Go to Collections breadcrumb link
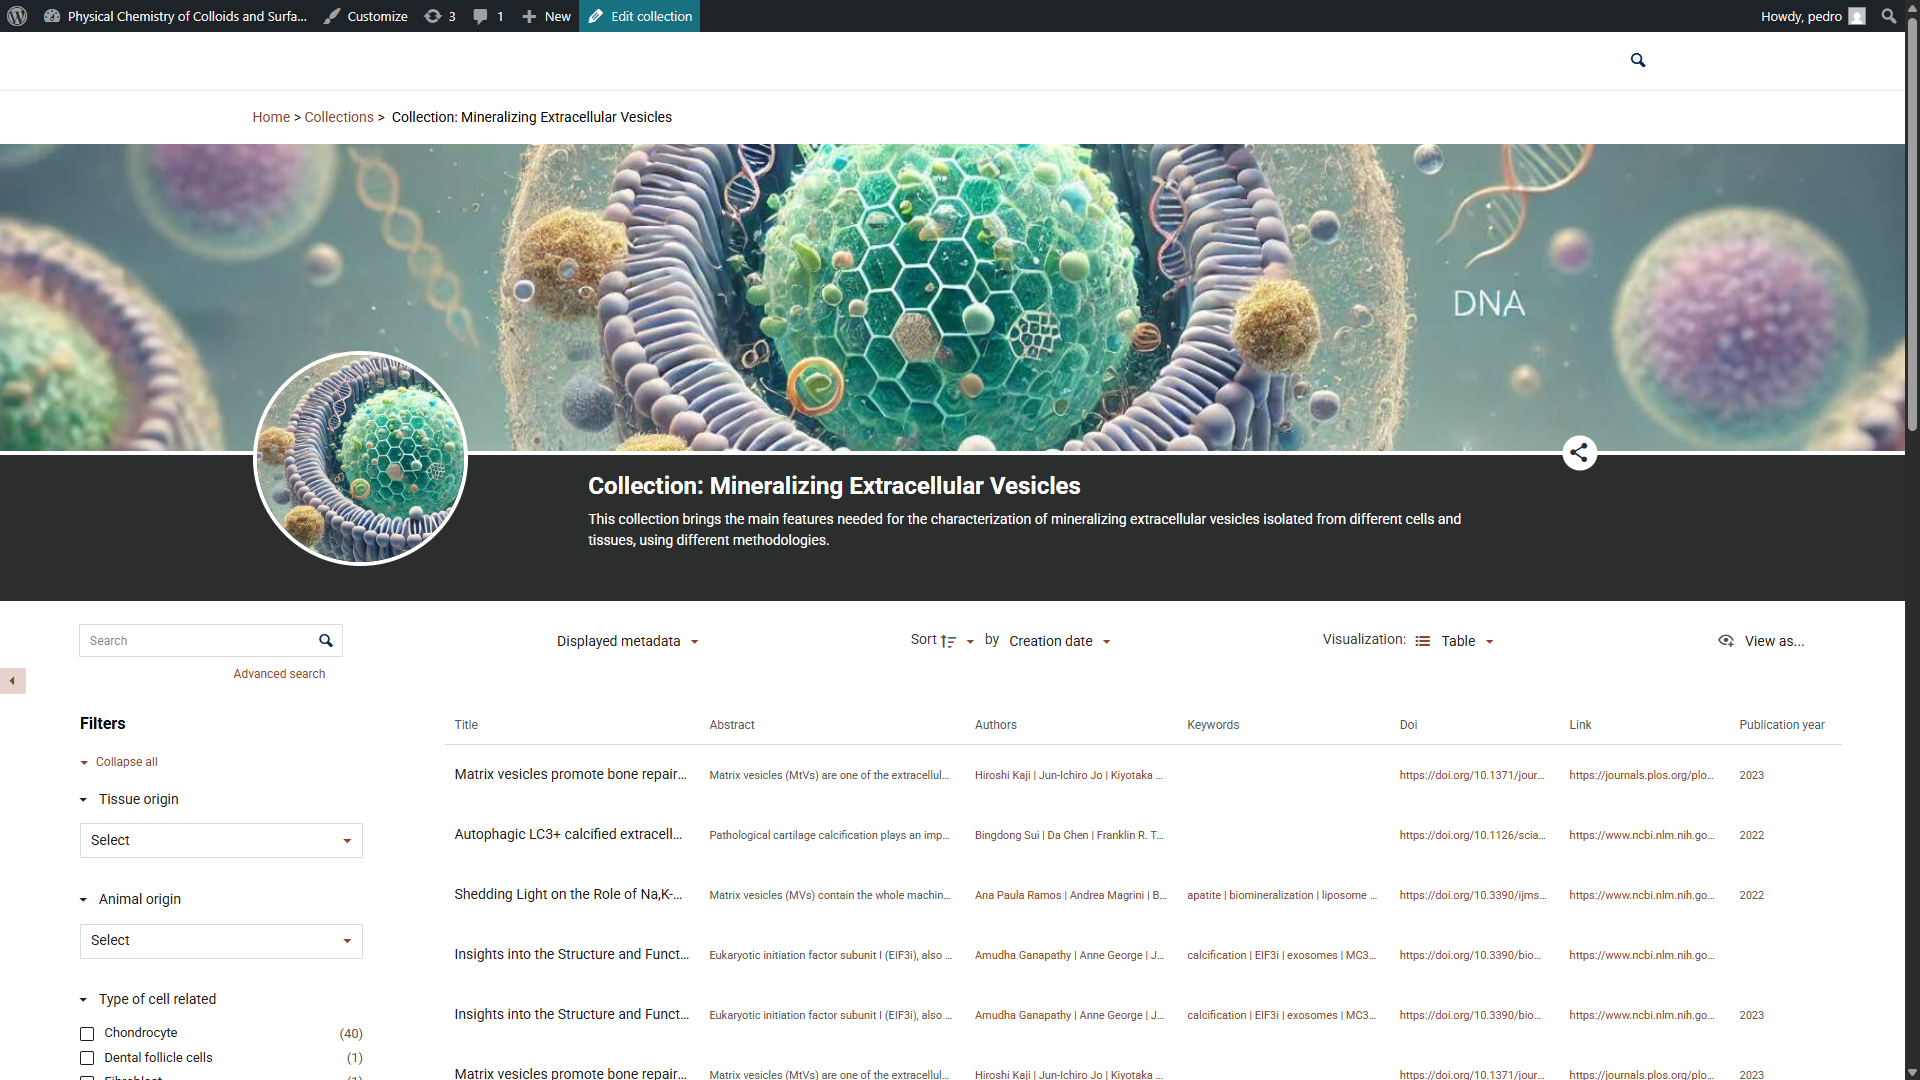This screenshot has width=1920, height=1080. 339,117
